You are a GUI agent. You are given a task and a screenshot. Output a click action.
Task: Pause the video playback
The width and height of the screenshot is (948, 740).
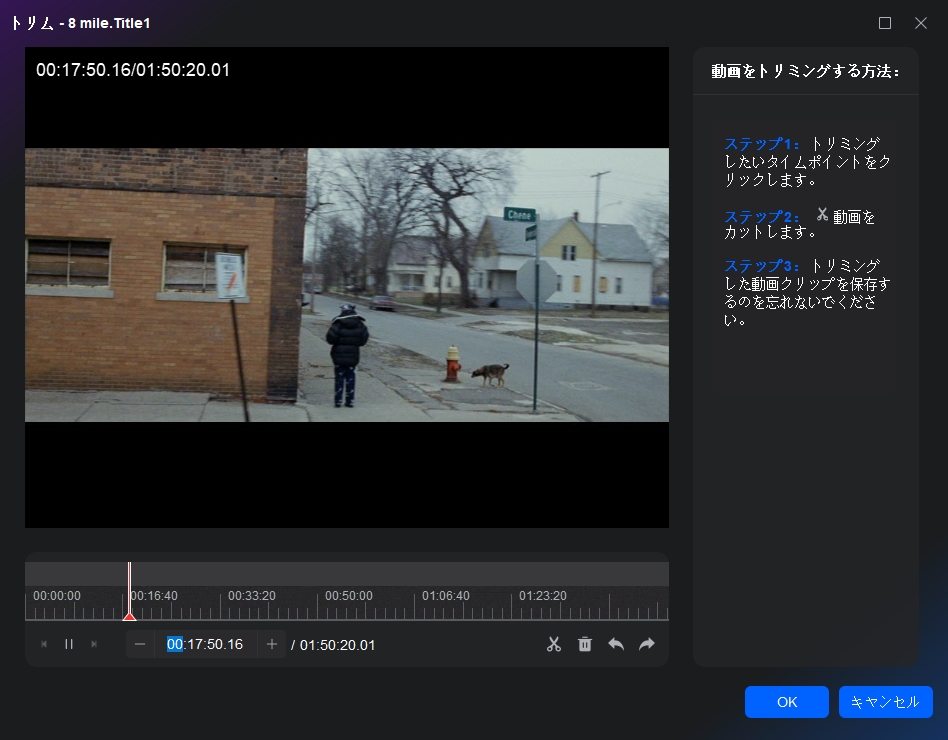[x=69, y=644]
